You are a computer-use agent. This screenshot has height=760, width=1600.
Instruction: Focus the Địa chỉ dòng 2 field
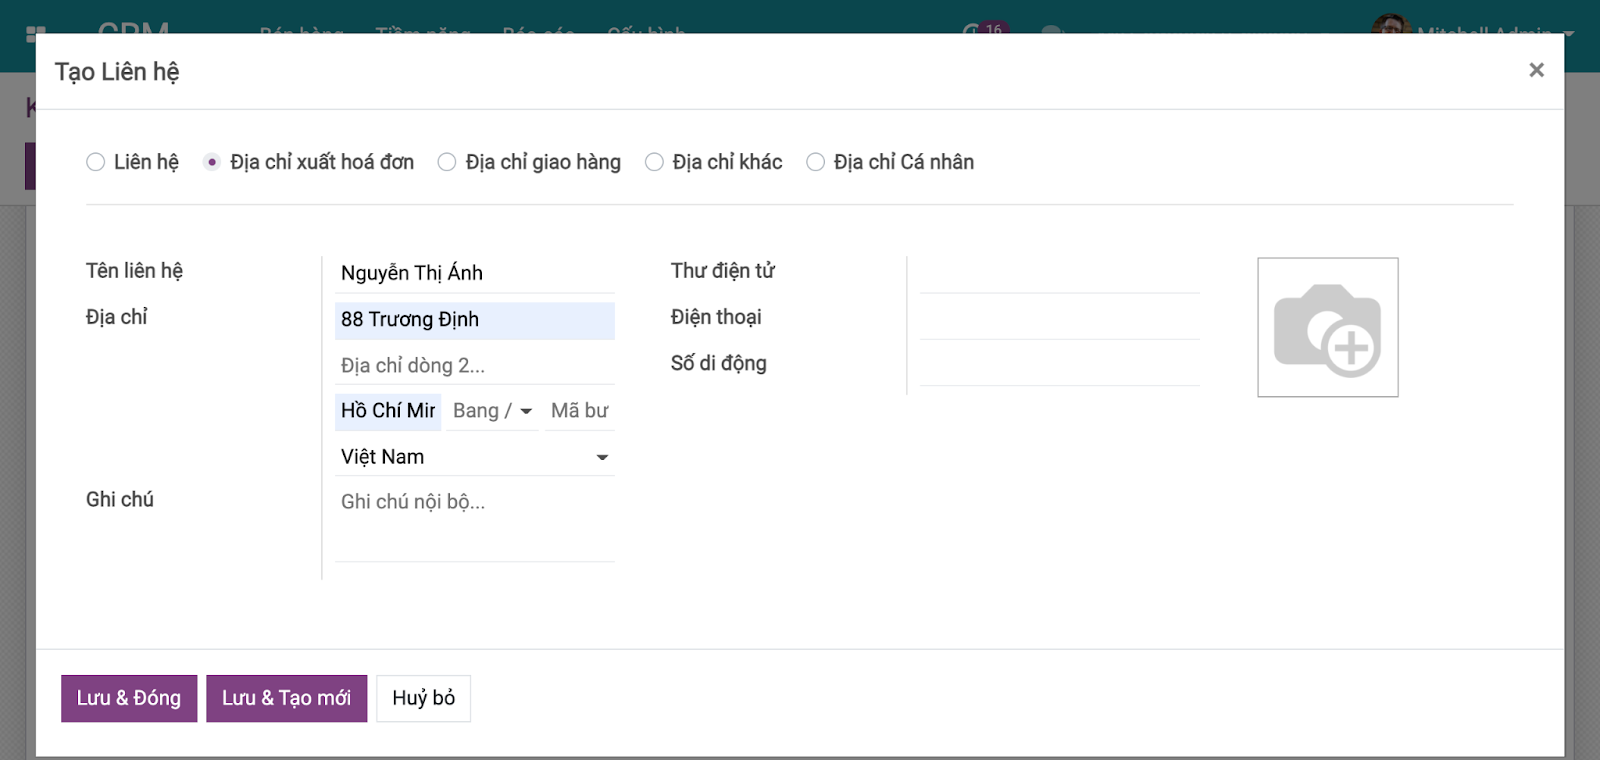(475, 366)
